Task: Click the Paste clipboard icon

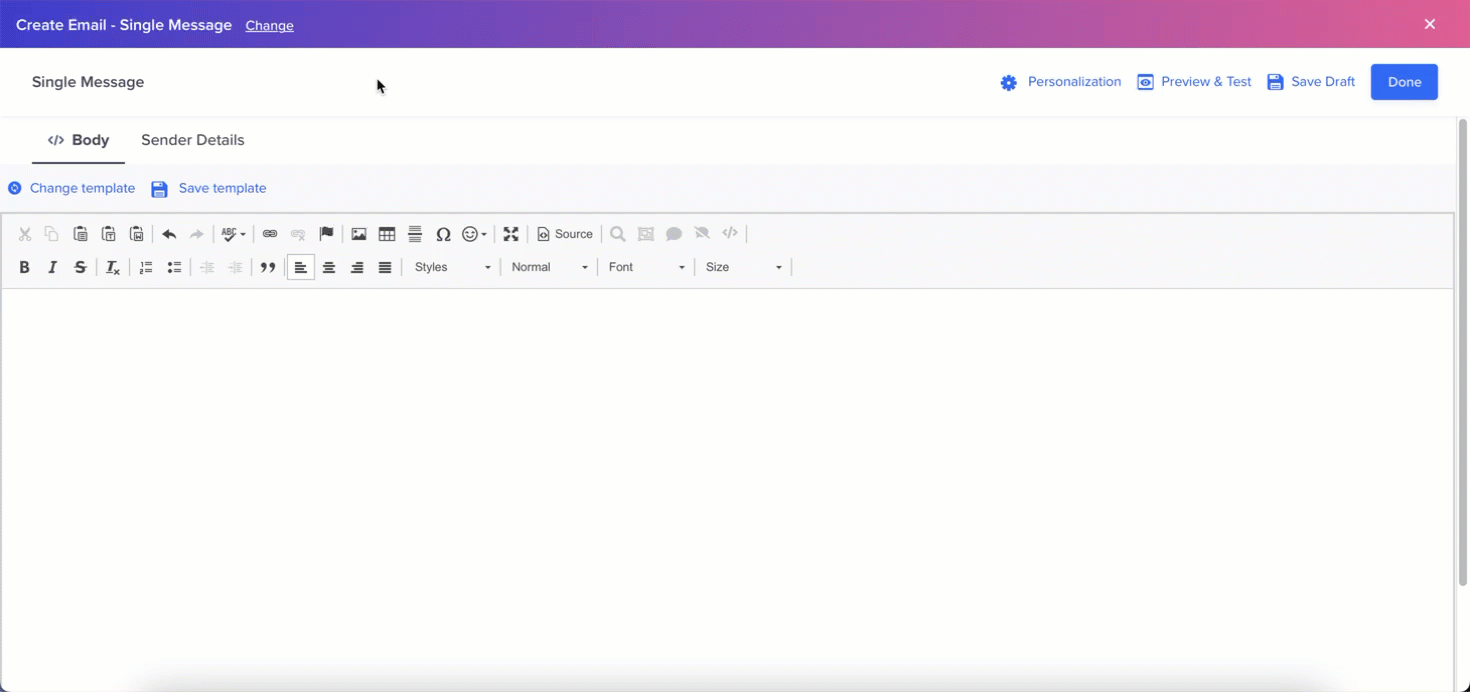Action: coord(80,234)
